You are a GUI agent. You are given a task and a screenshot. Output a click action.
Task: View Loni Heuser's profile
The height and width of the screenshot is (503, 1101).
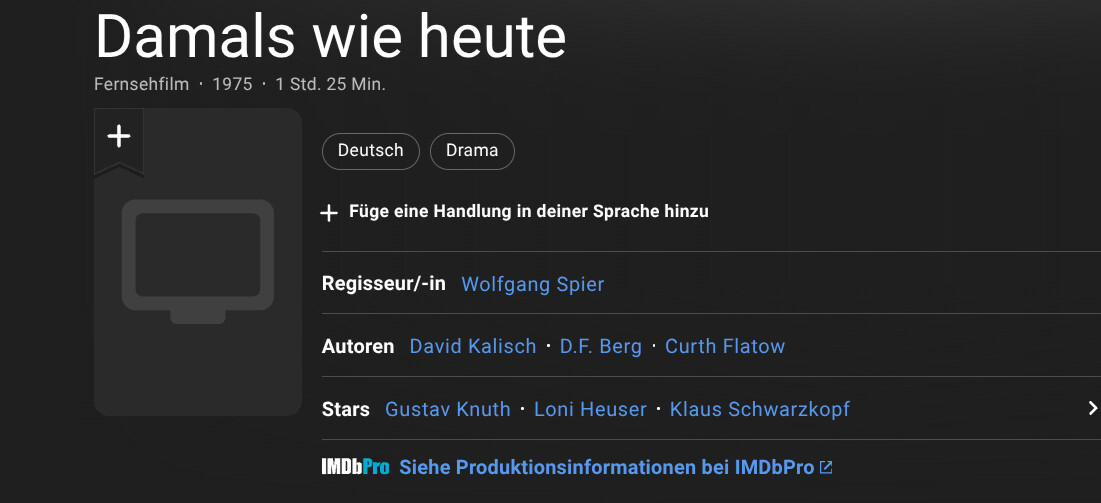pyautogui.click(x=590, y=409)
